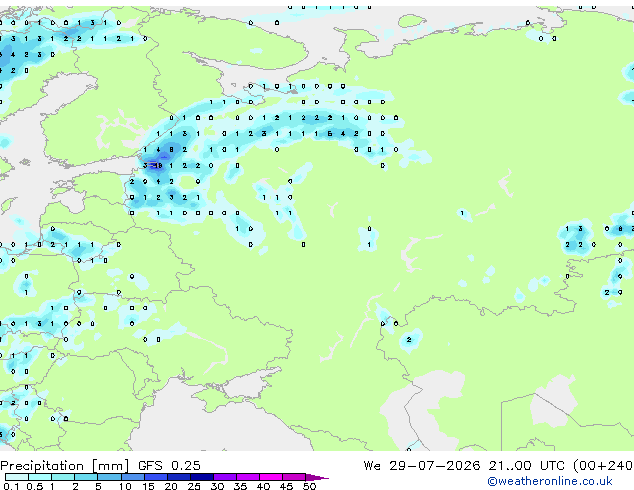Click the 2–5 mm legend color box
The width and height of the screenshot is (634, 490).
[86, 477]
